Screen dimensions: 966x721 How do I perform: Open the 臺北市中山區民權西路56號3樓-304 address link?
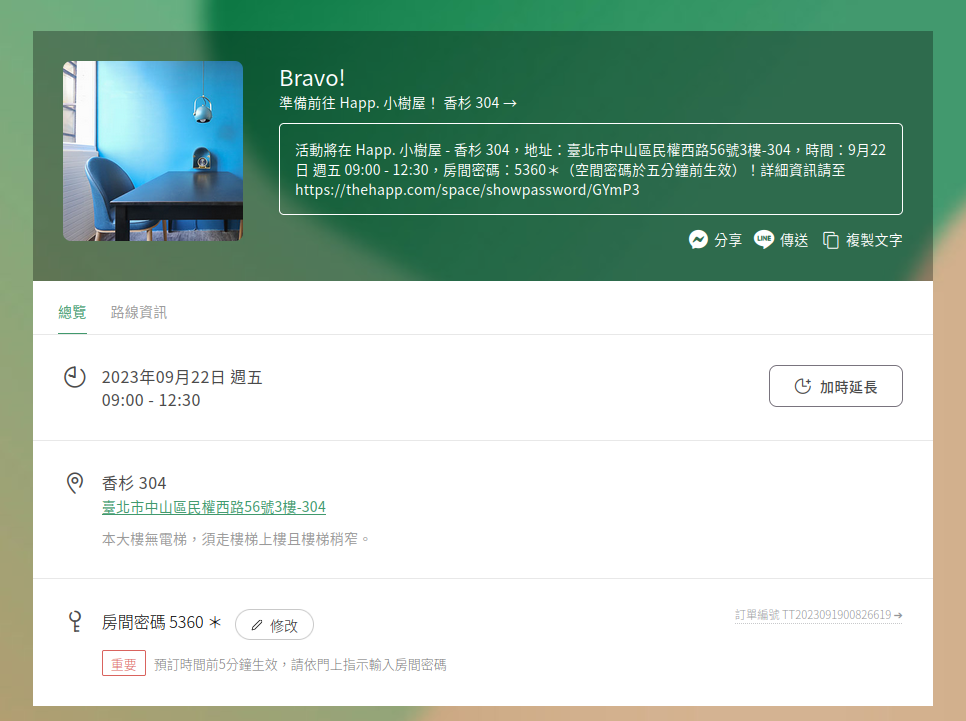214,507
